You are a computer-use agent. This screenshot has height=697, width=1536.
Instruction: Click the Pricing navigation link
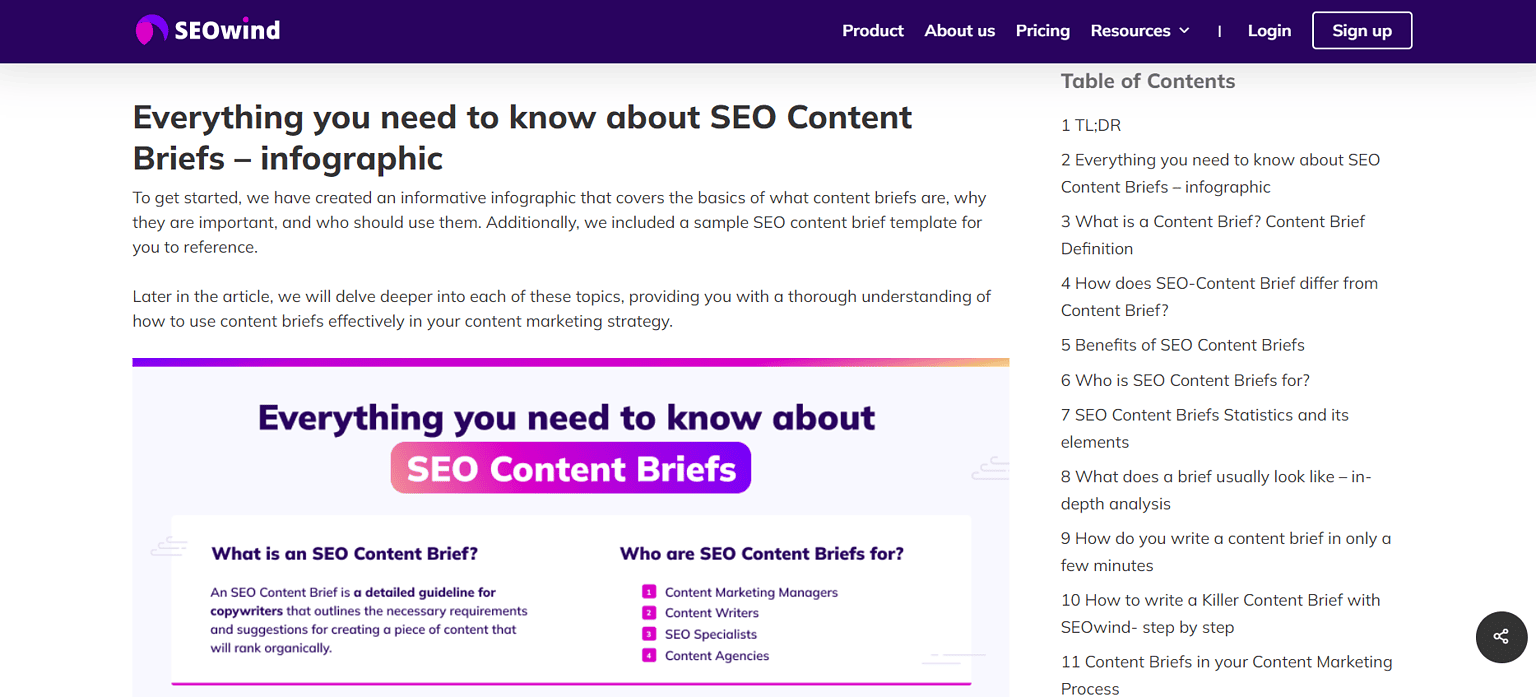click(1042, 30)
